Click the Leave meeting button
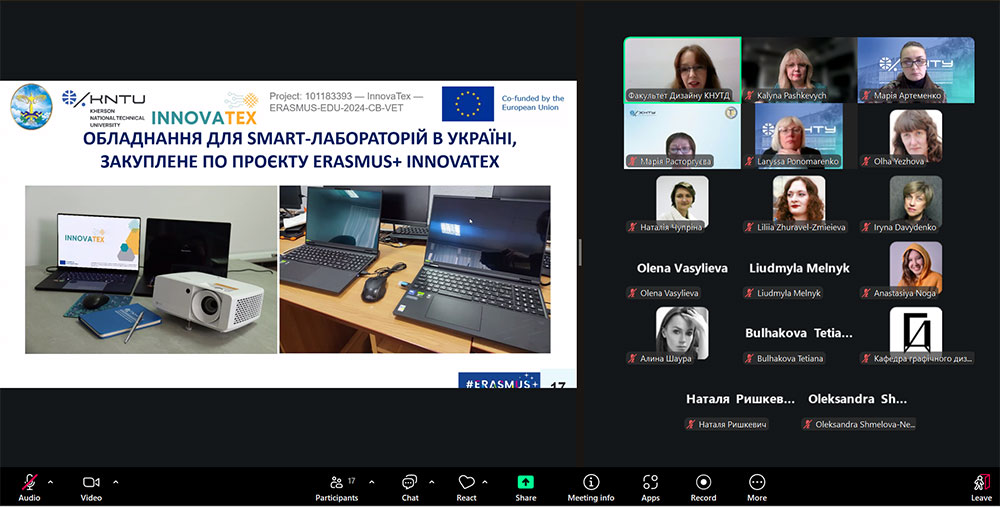Screen dimensions: 1000x507 point(981,485)
